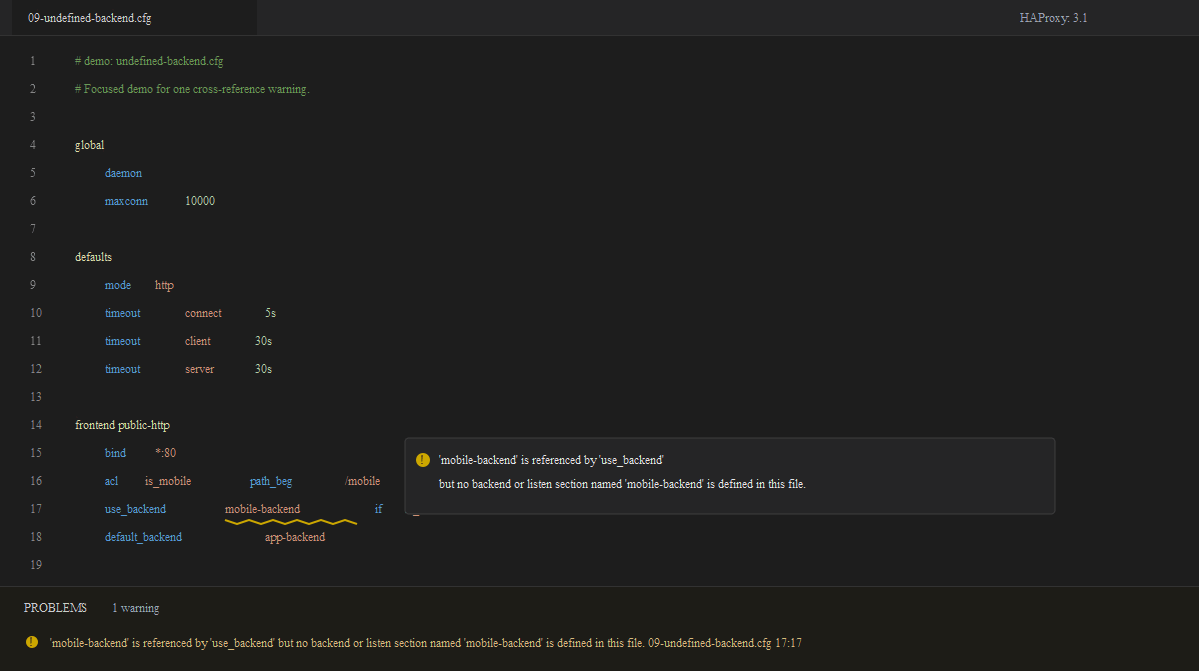Image resolution: width=1199 pixels, height=671 pixels.
Task: Open the mobile-backend warning entry in Problems
Action: tap(425, 643)
